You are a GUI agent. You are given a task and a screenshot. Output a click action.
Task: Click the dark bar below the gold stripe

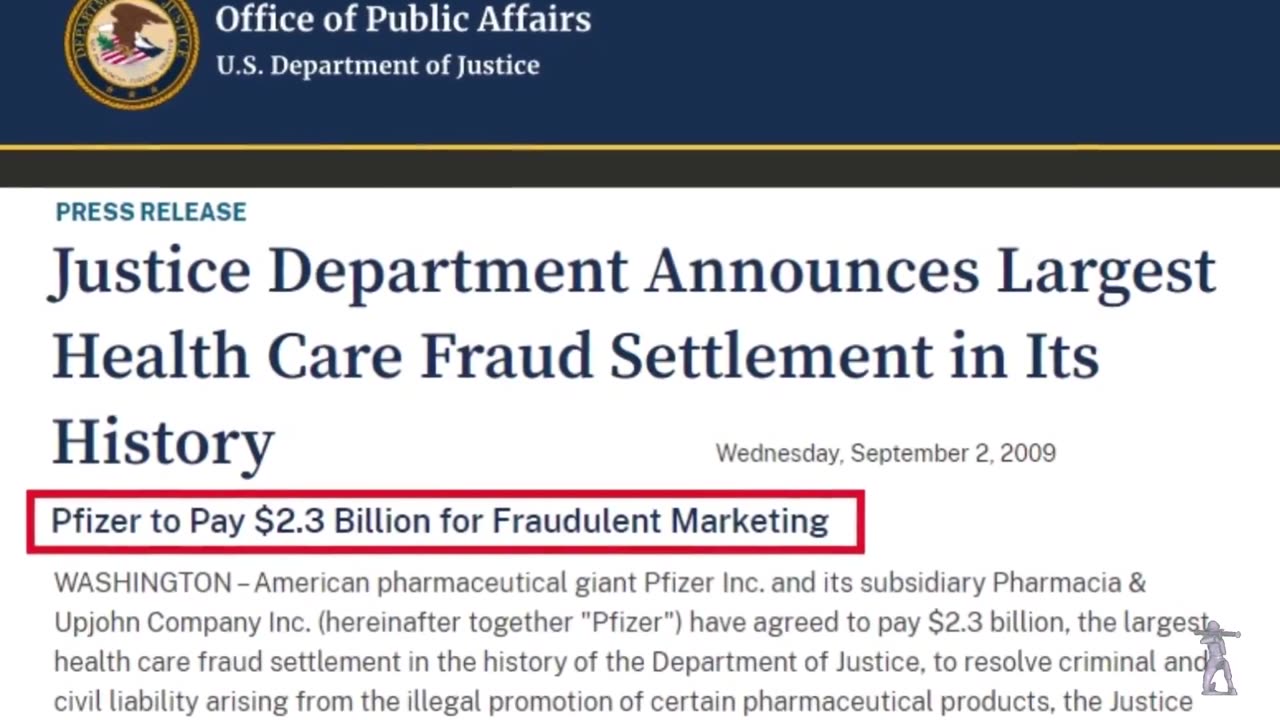click(640, 169)
